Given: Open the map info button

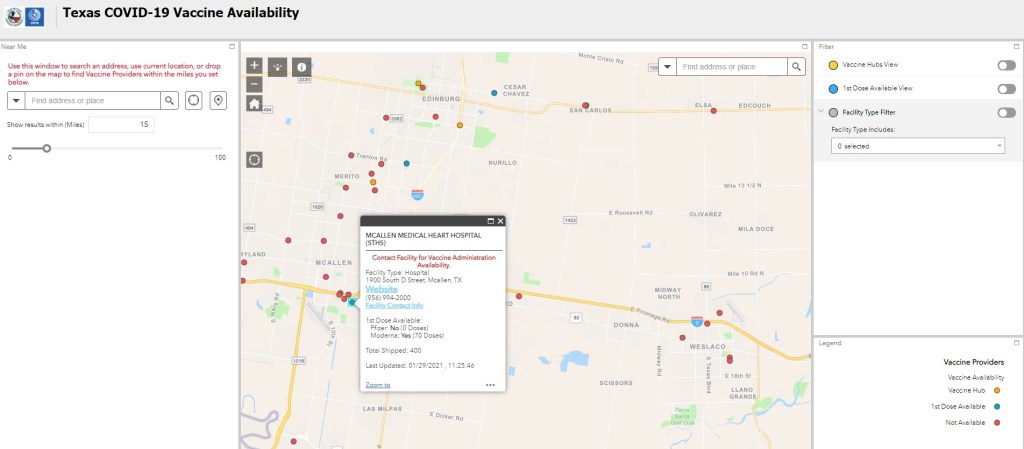Looking at the screenshot, I should tap(301, 67).
